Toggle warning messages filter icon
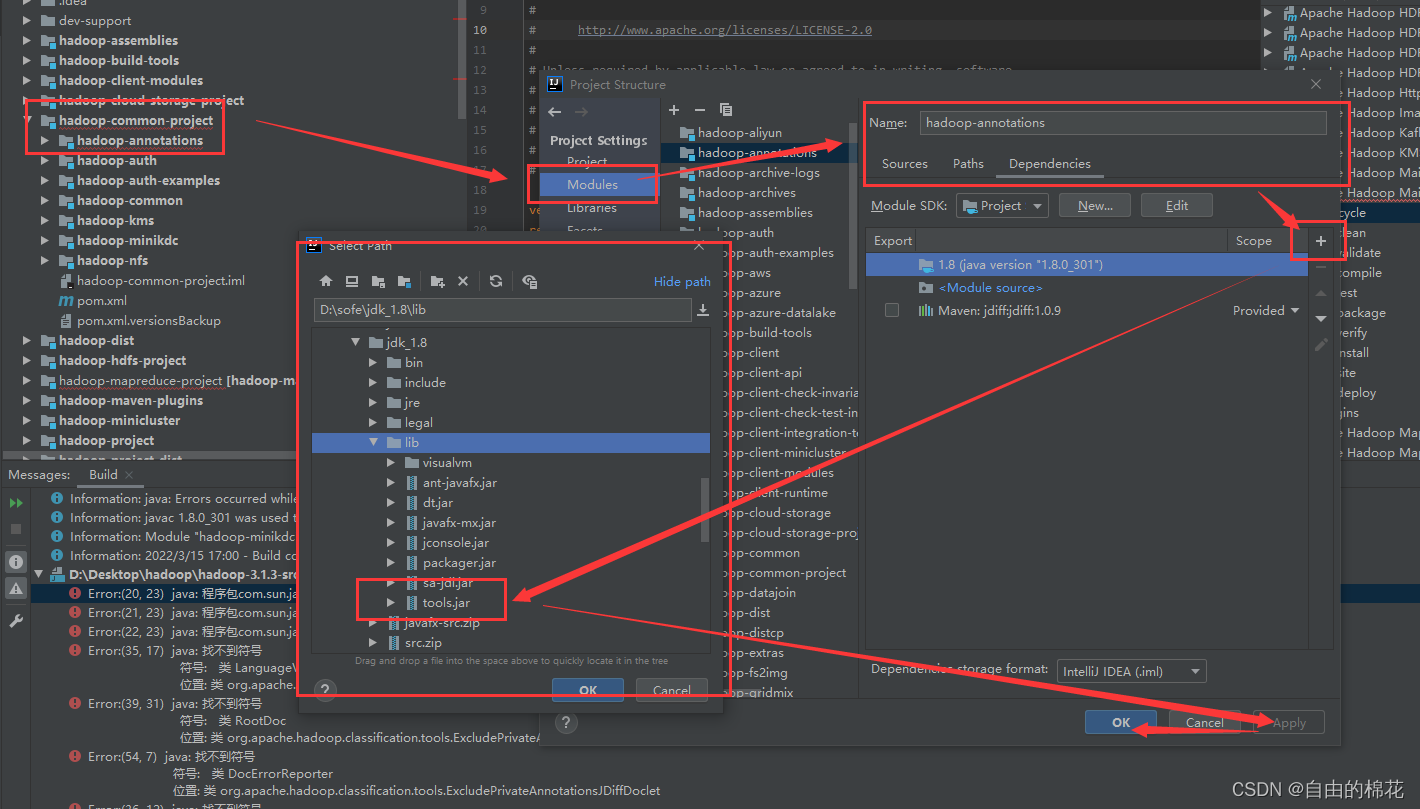The height and width of the screenshot is (809, 1420). pyautogui.click(x=16, y=590)
